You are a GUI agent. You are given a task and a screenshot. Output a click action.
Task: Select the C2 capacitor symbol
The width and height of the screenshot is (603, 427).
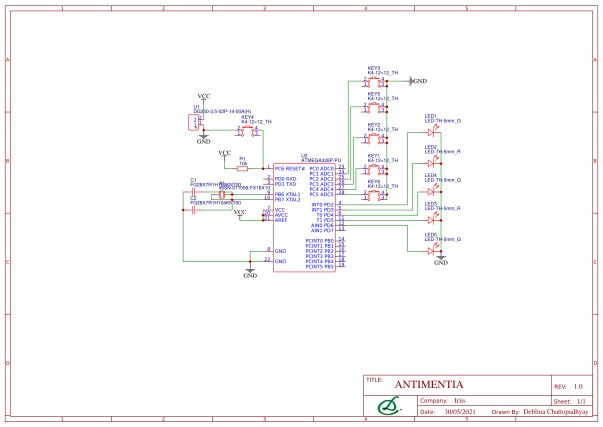(194, 210)
